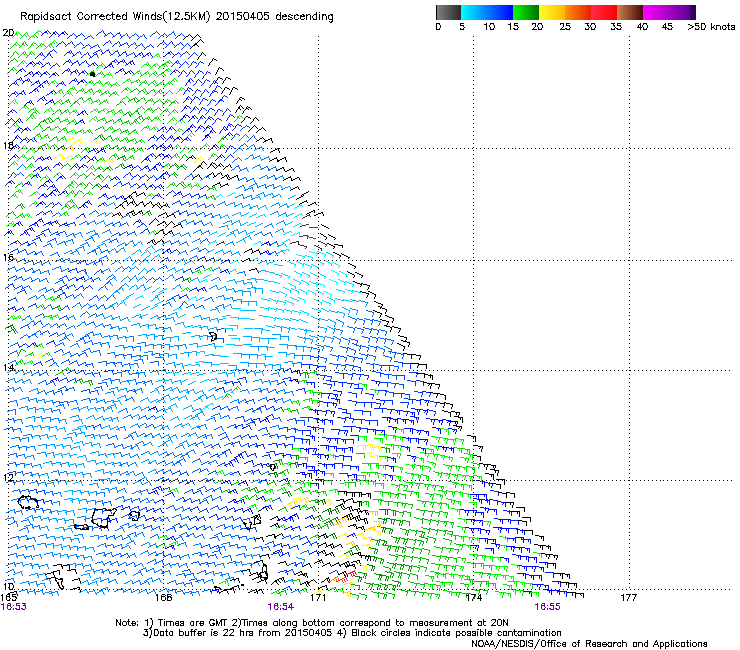Click the '3)Data buffer is 22 hrs' note line

[352, 633]
